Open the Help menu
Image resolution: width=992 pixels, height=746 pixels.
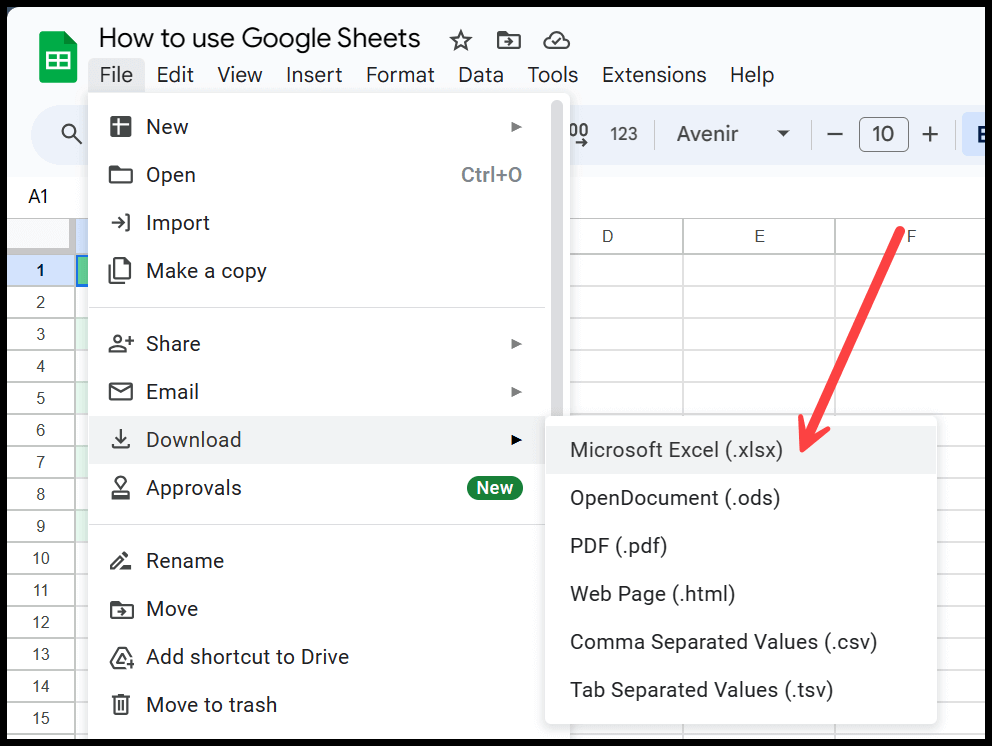click(752, 75)
